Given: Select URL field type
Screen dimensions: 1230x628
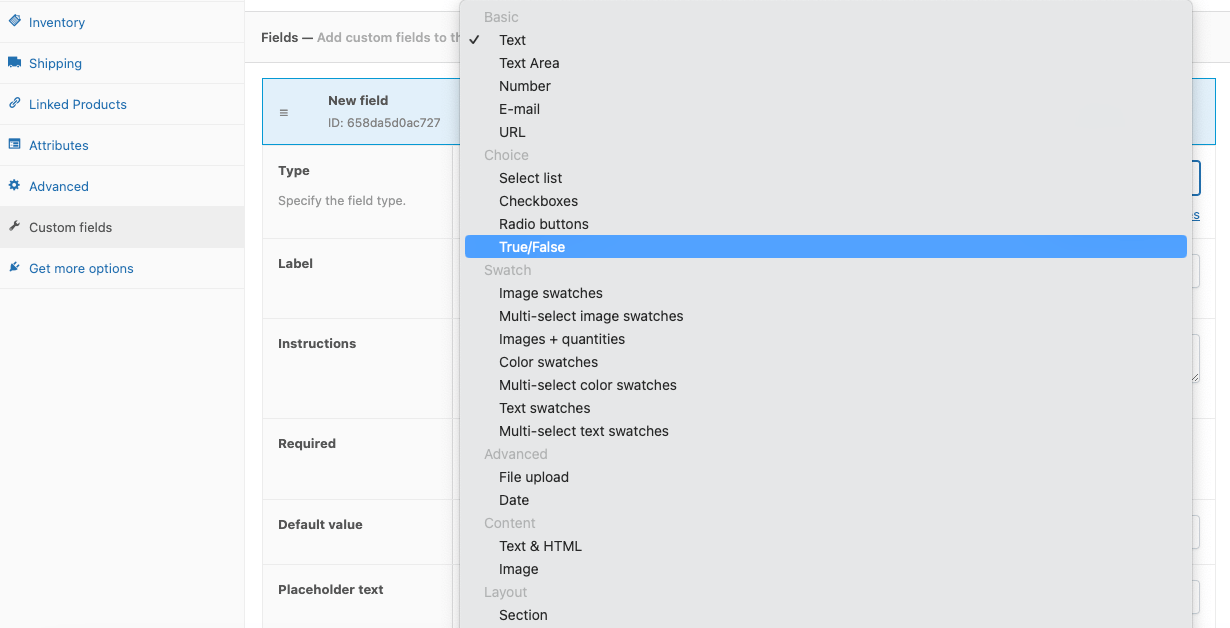Looking at the screenshot, I should pyautogui.click(x=826, y=132).
